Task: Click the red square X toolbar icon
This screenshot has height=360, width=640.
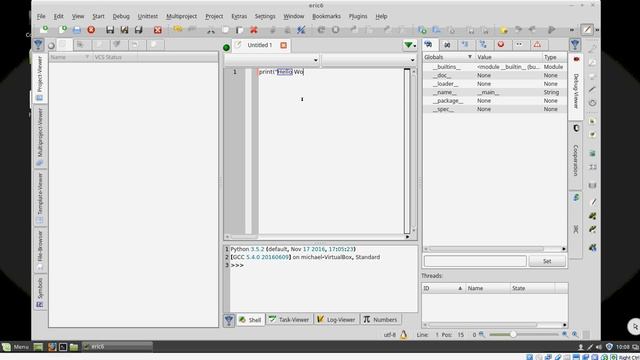Action: 158,30
